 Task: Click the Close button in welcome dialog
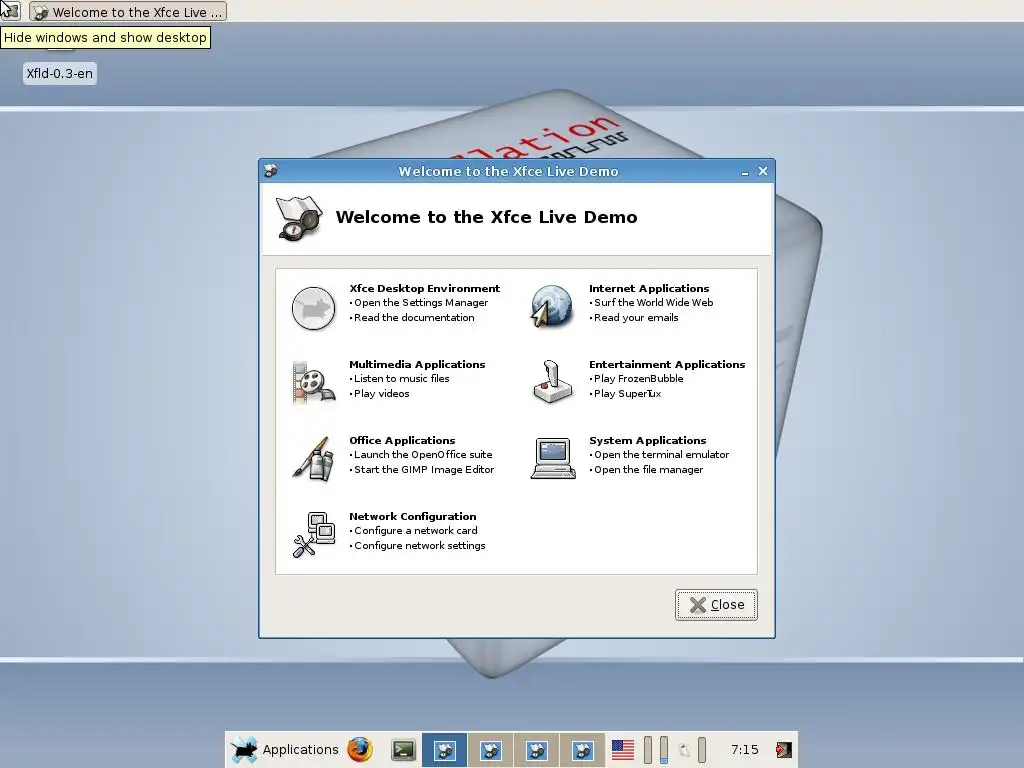(716, 605)
